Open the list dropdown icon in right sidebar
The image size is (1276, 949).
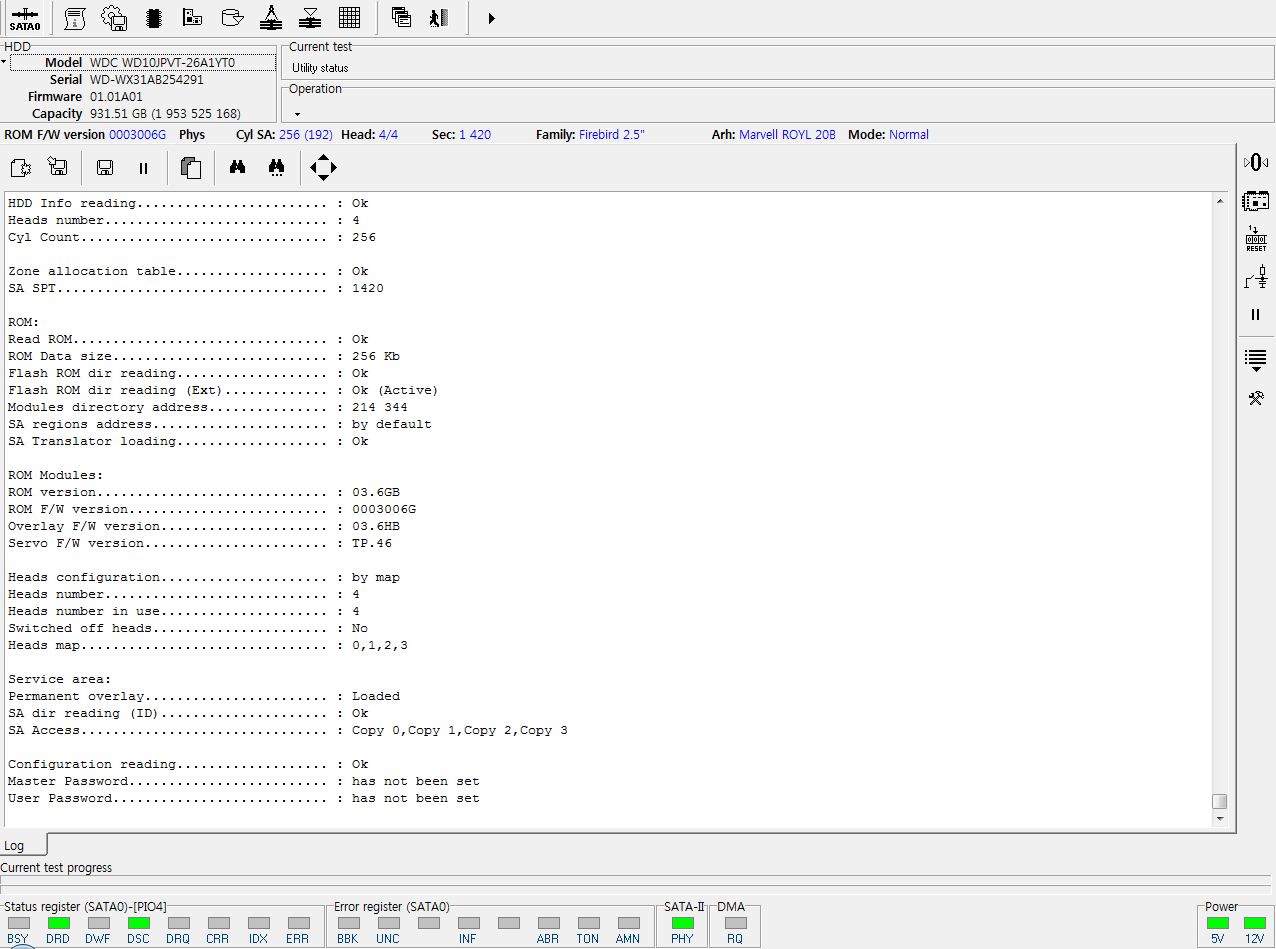tap(1256, 359)
